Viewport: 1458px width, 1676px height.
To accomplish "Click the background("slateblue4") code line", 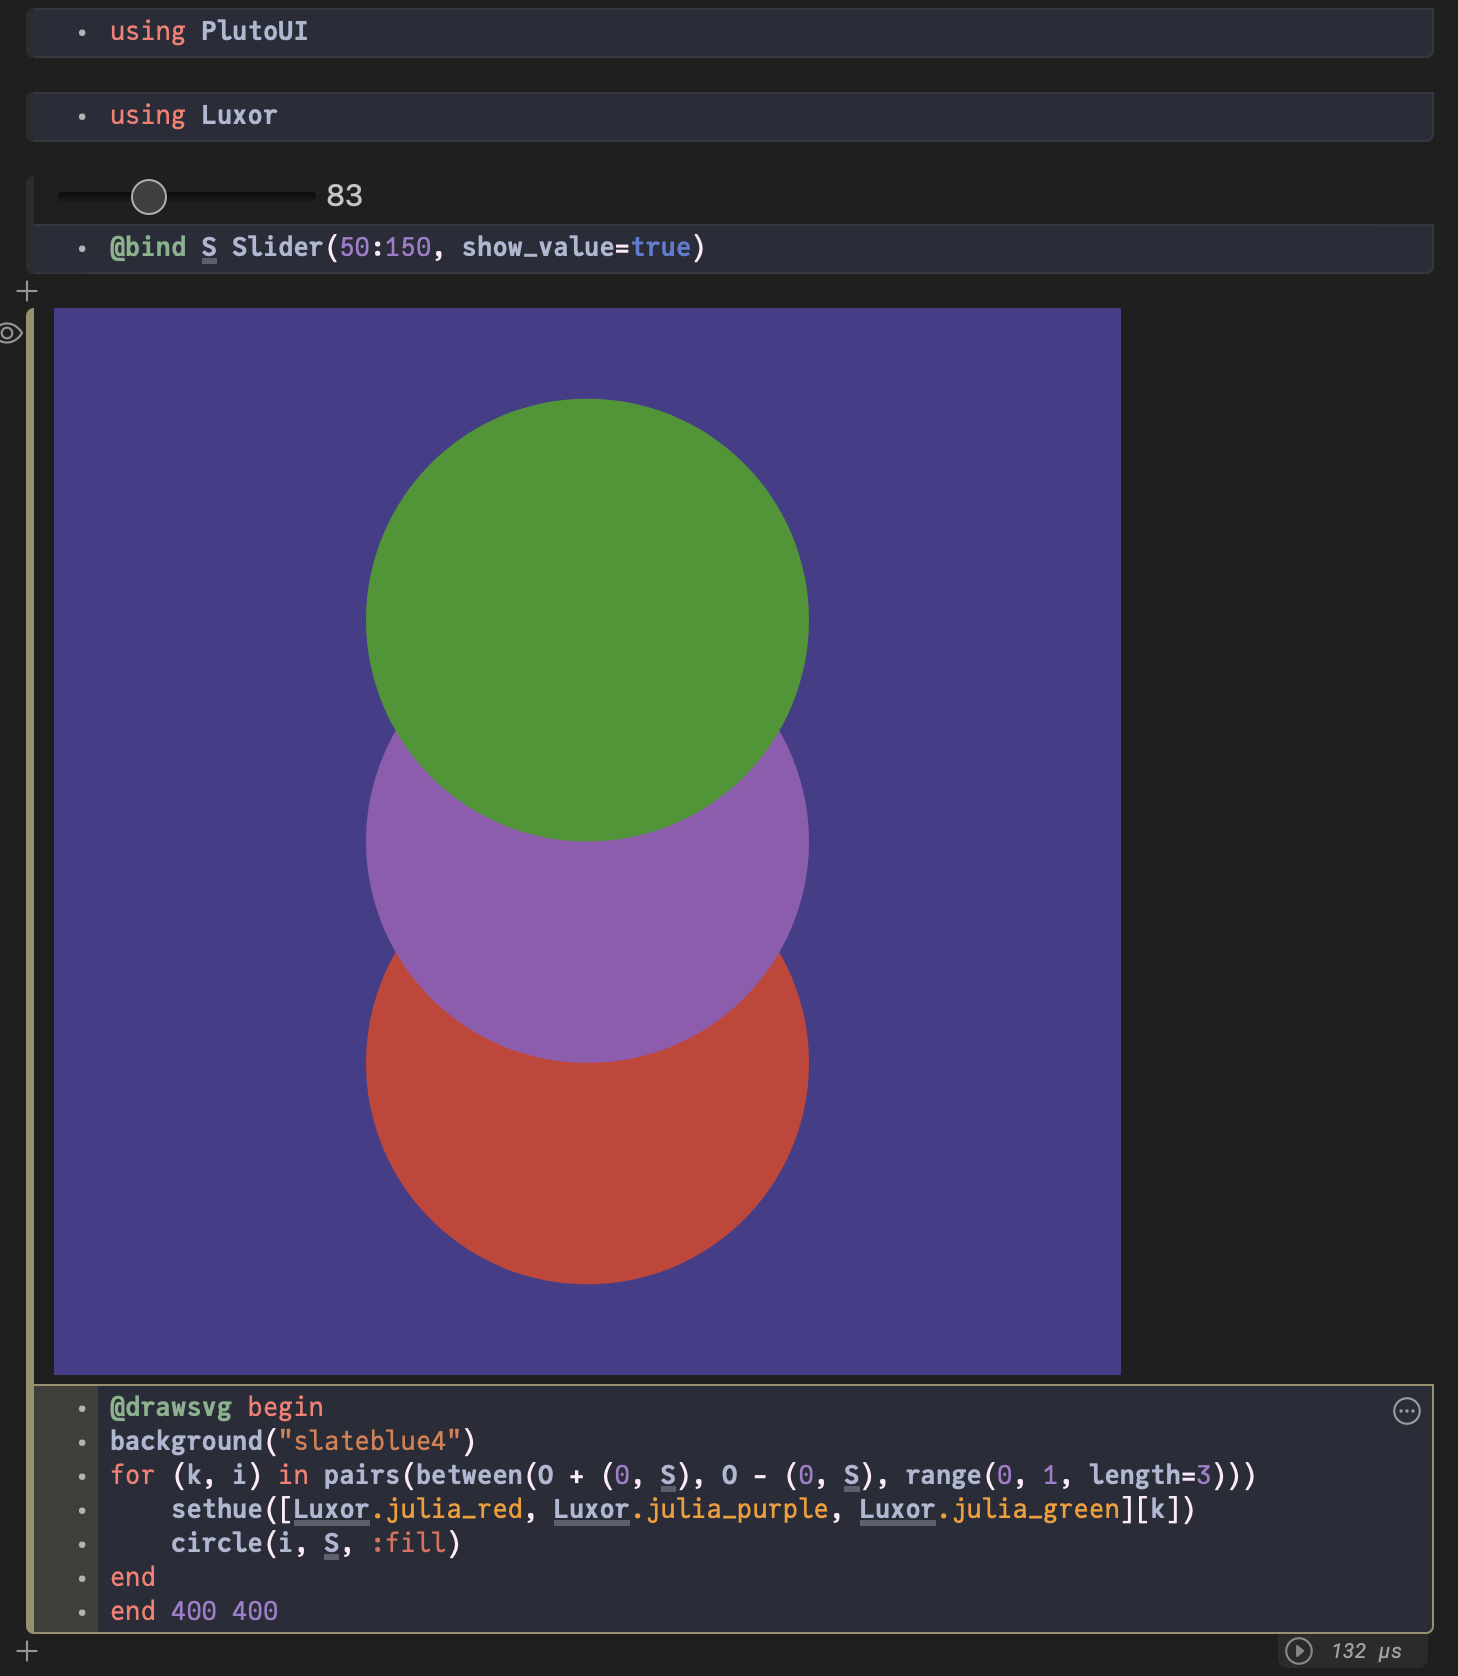I will 293,1441.
